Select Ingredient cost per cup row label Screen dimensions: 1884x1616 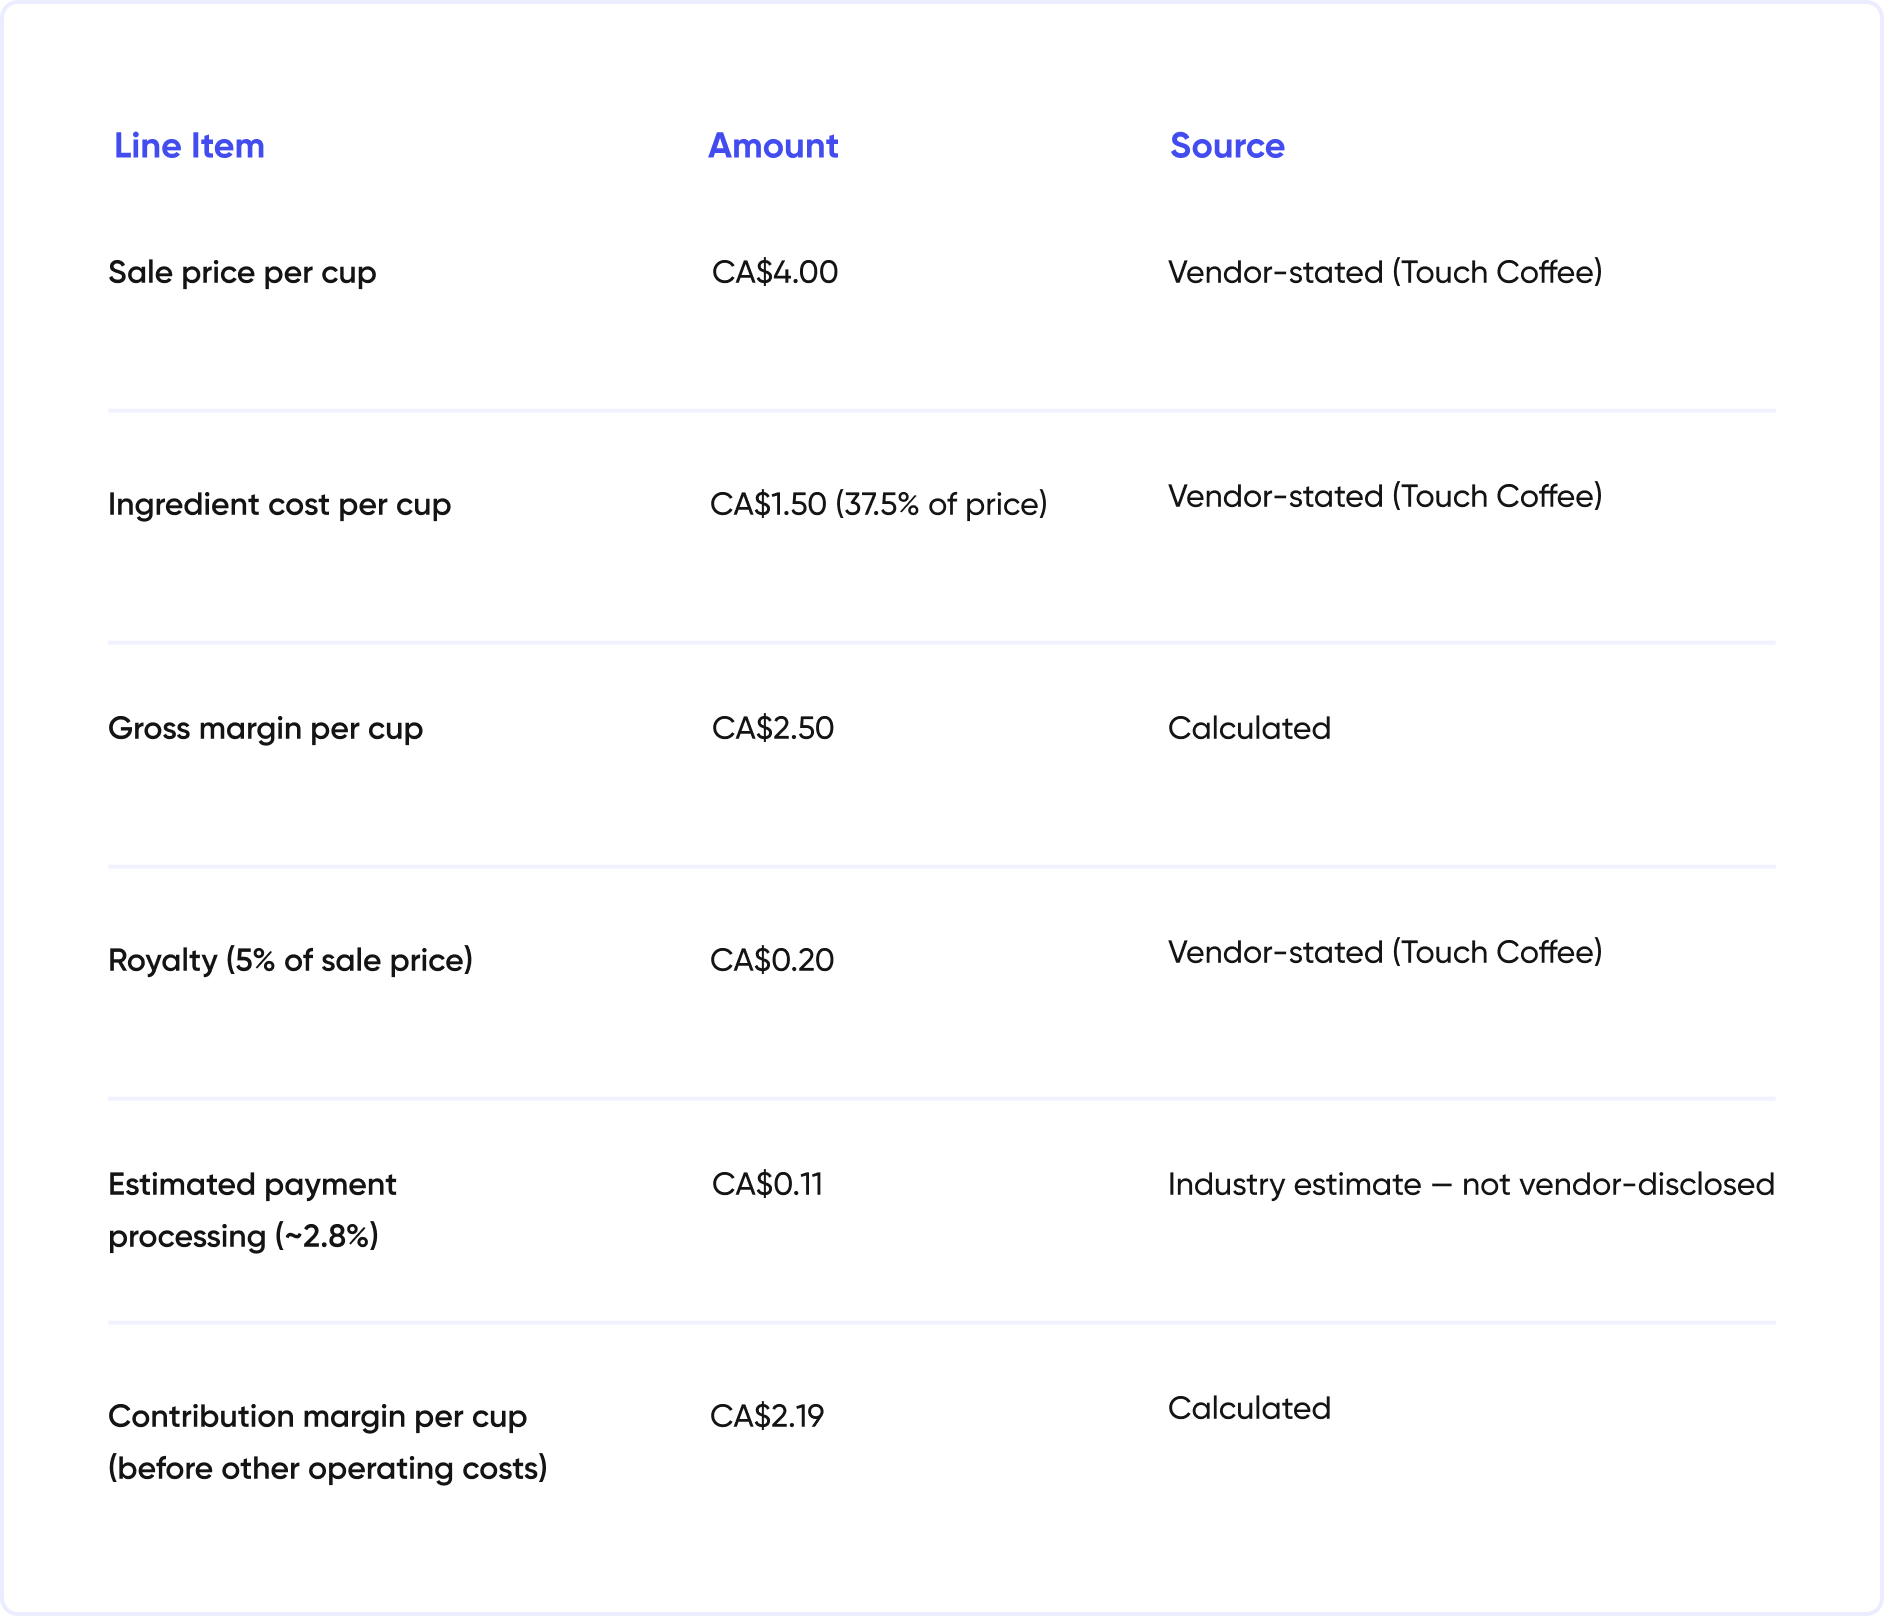[279, 505]
